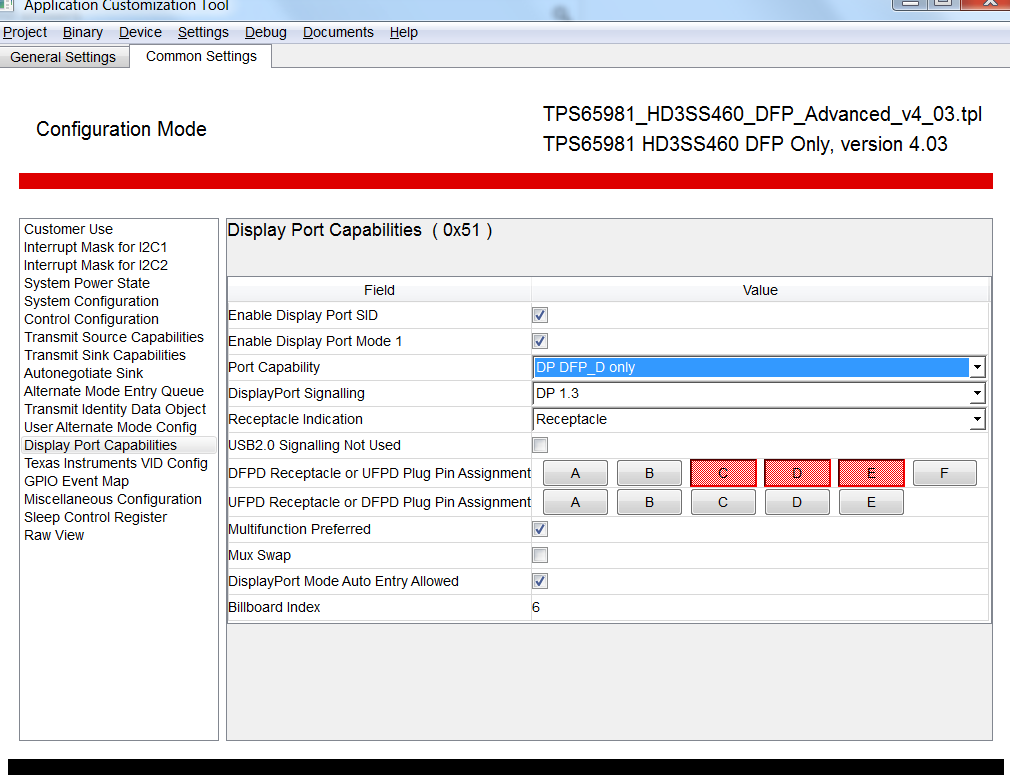Select Texas Instruments VID Config
This screenshot has height=776, width=1010.
pyautogui.click(x=116, y=464)
